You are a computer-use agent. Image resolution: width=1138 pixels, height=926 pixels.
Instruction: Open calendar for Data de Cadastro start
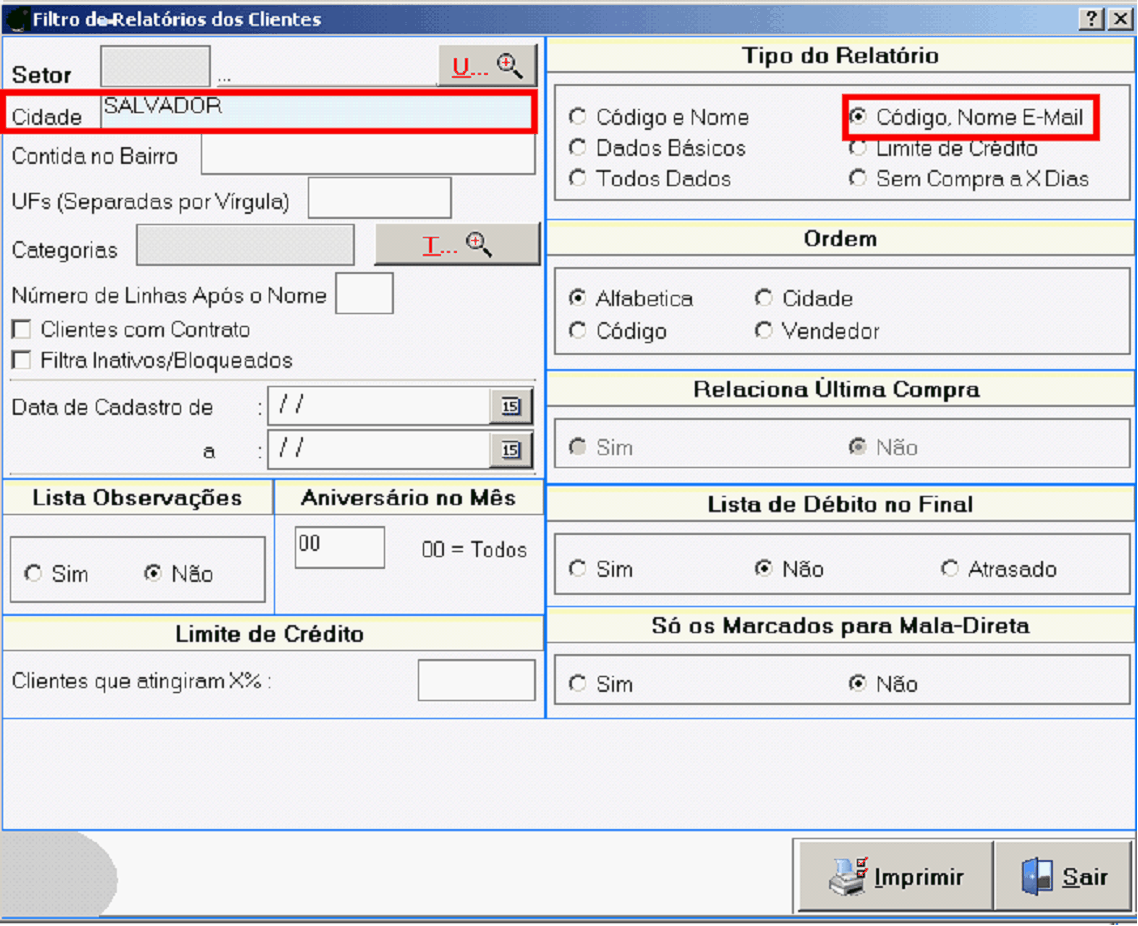[x=511, y=406]
